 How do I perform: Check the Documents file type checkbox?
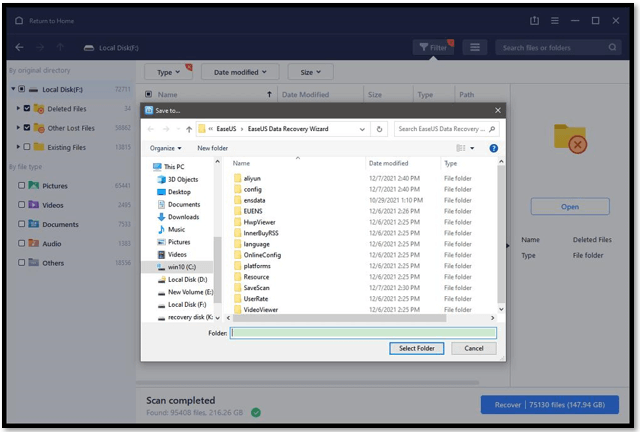22,224
